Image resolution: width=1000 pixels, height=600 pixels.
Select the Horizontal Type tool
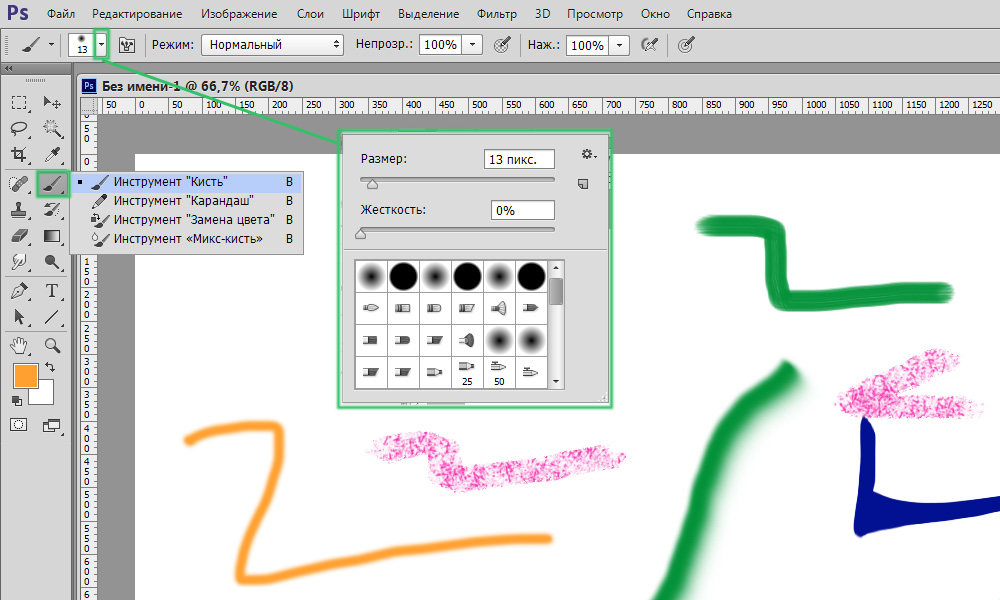pyautogui.click(x=52, y=291)
